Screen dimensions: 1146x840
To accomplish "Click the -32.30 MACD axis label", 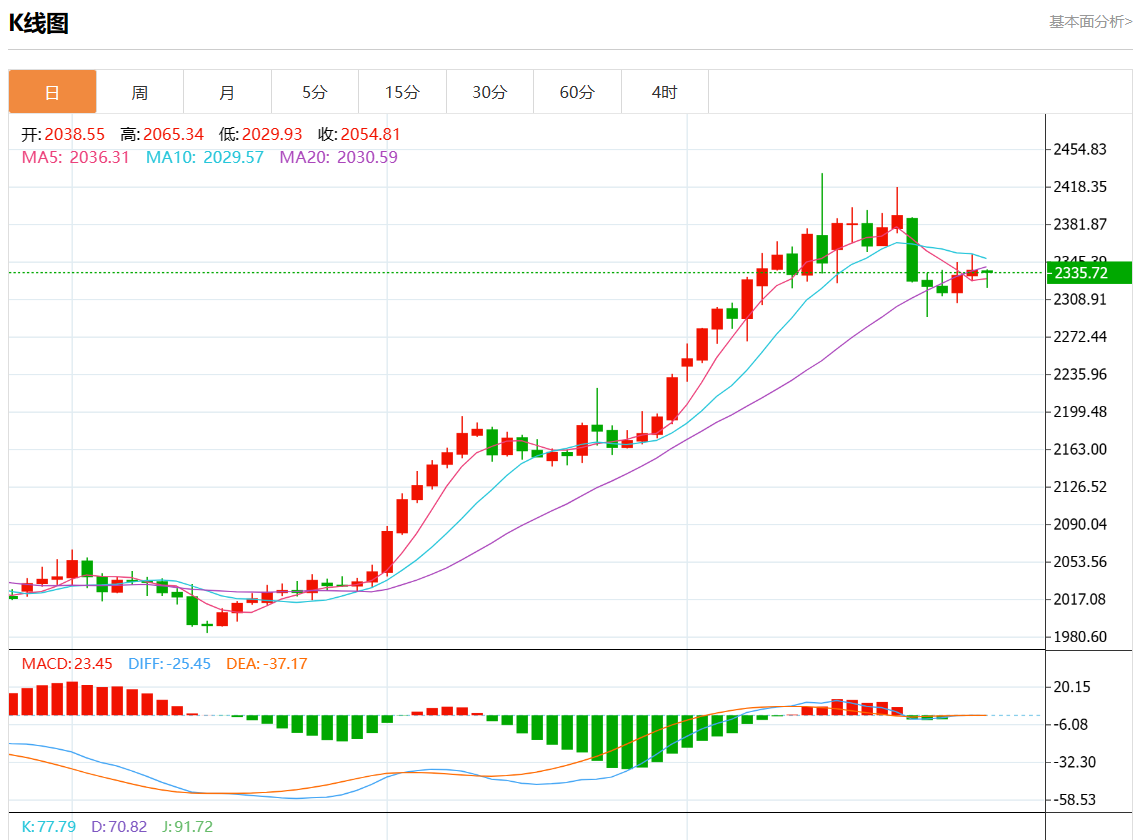I will [1074, 763].
